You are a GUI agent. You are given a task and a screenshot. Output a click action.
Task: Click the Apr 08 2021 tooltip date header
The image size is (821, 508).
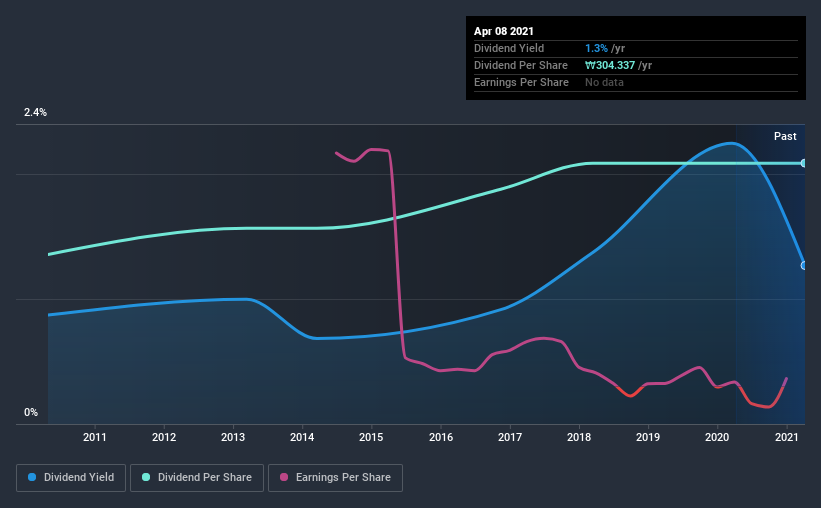[x=504, y=31]
